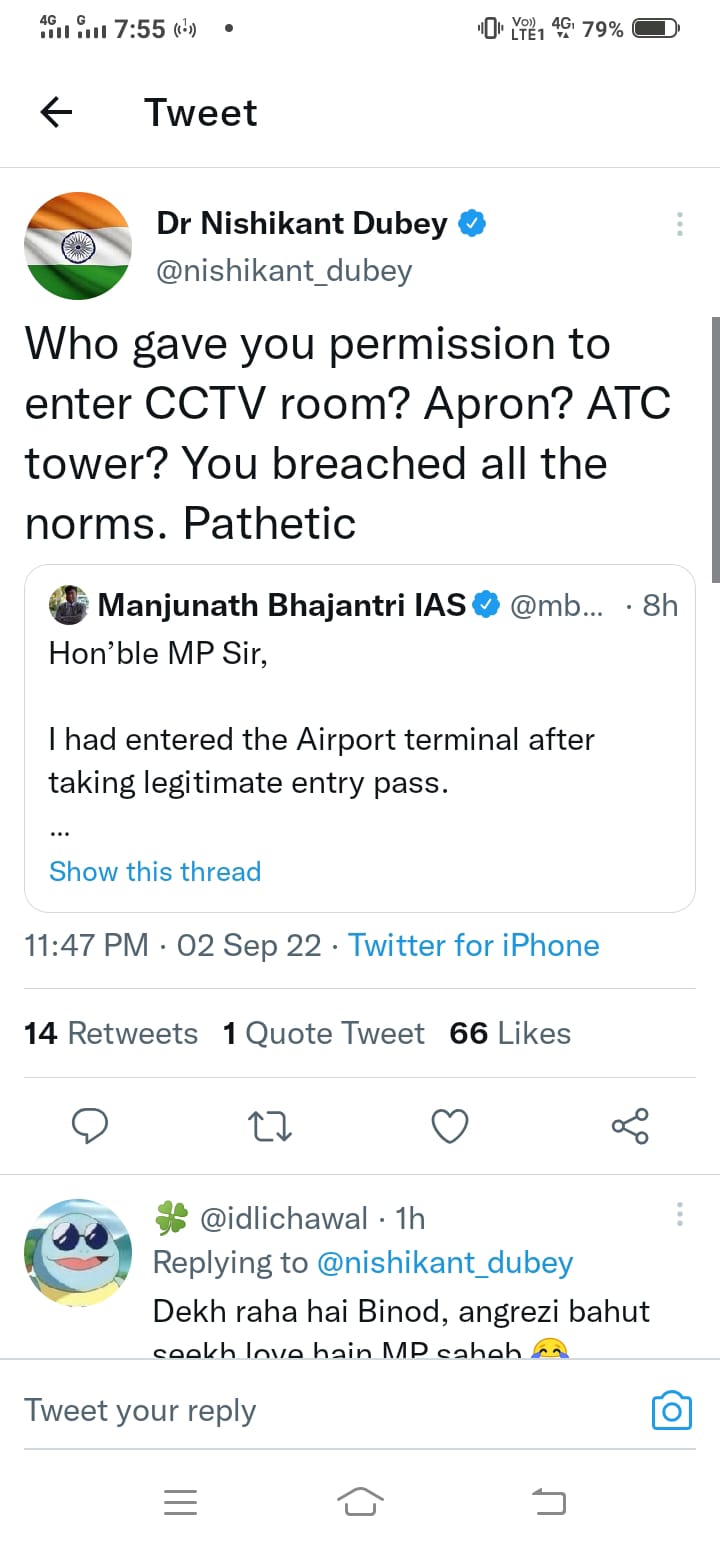Screen dimensions: 720x1544
Task: View the 66 Likes list
Action: [x=510, y=1033]
